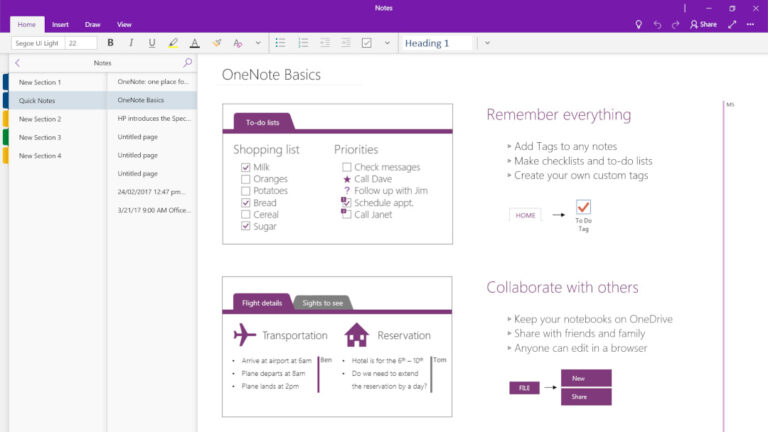Click the text highlighter icon

point(173,43)
